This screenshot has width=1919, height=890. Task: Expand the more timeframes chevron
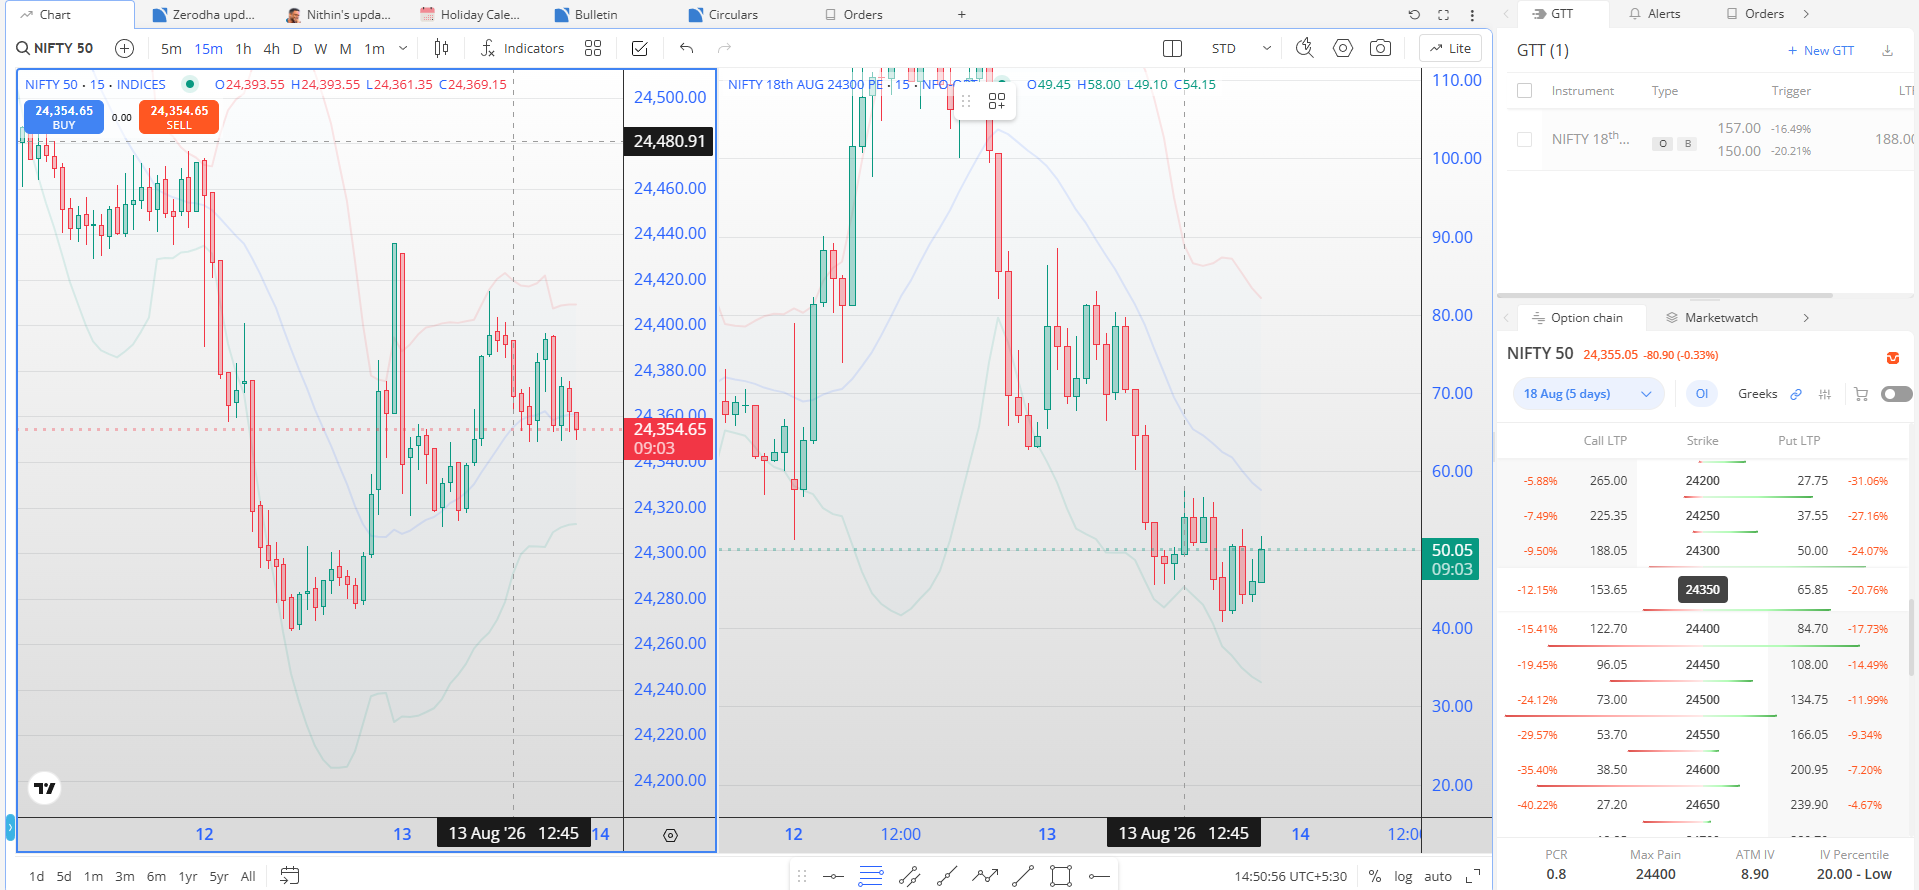[x=403, y=48]
